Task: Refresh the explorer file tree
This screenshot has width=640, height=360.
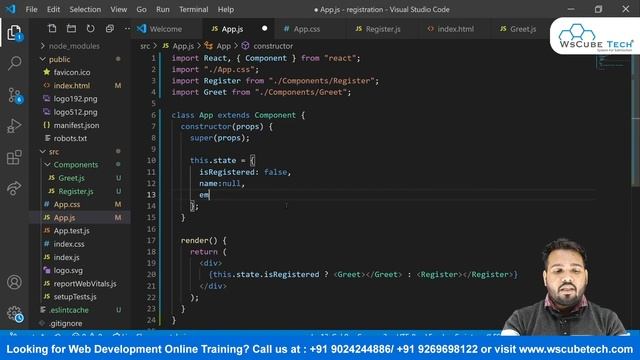Action: pos(91,29)
